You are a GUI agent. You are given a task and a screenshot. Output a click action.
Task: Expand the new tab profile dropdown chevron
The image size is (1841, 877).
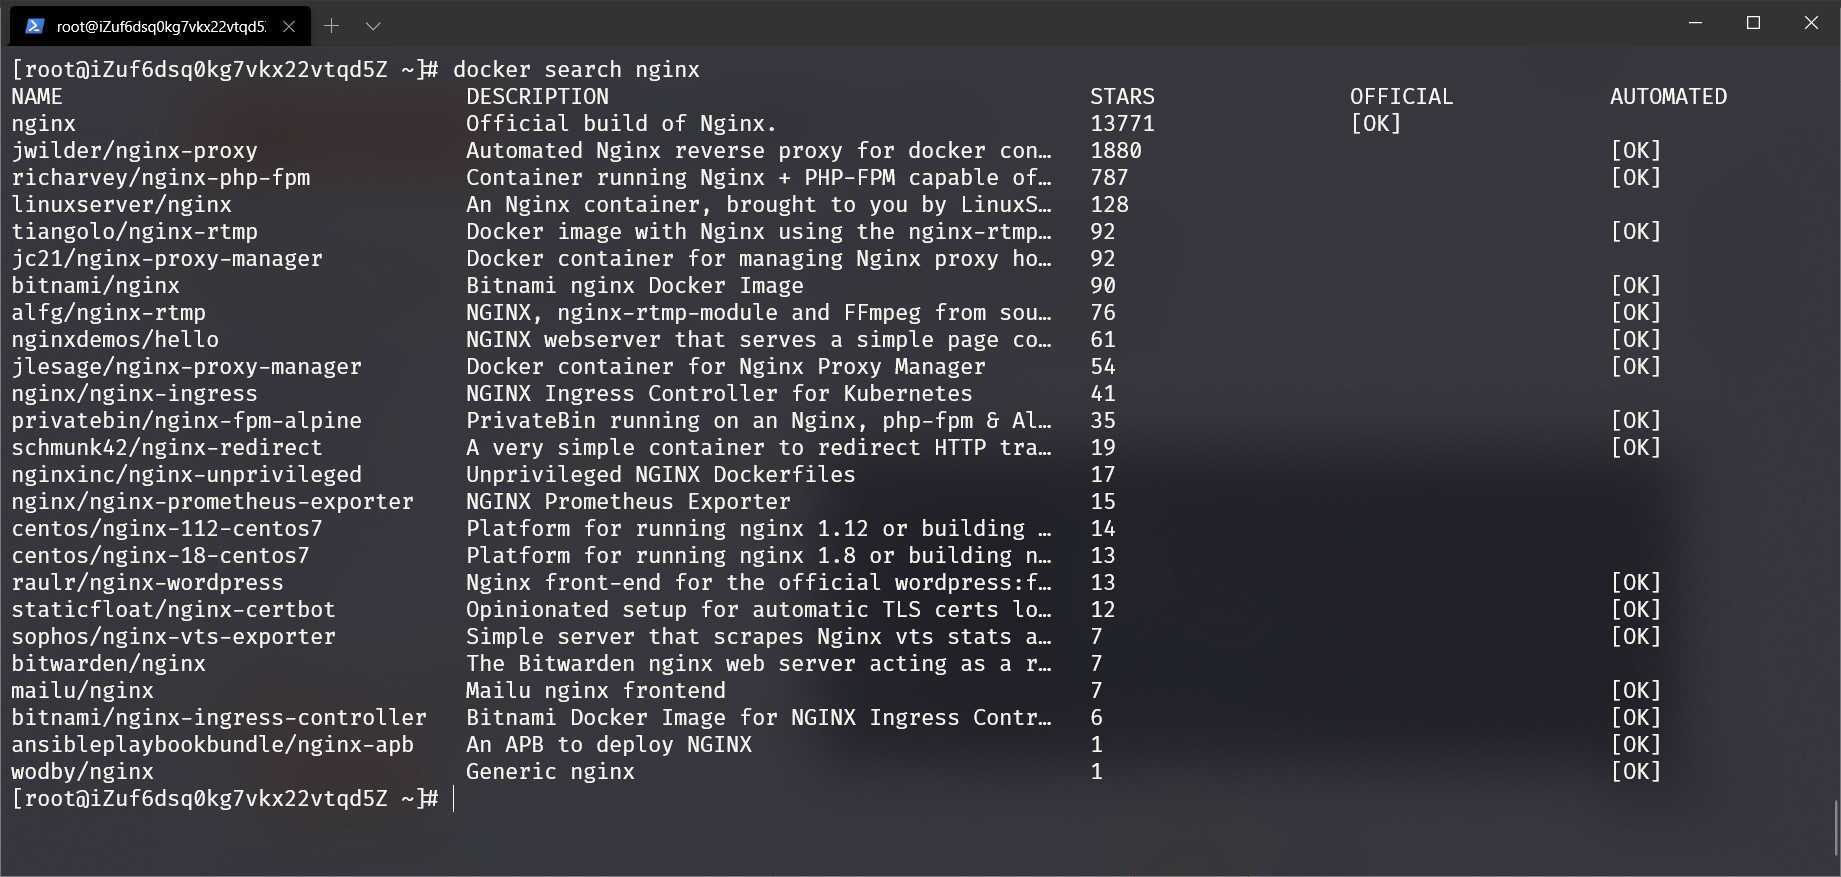(373, 27)
